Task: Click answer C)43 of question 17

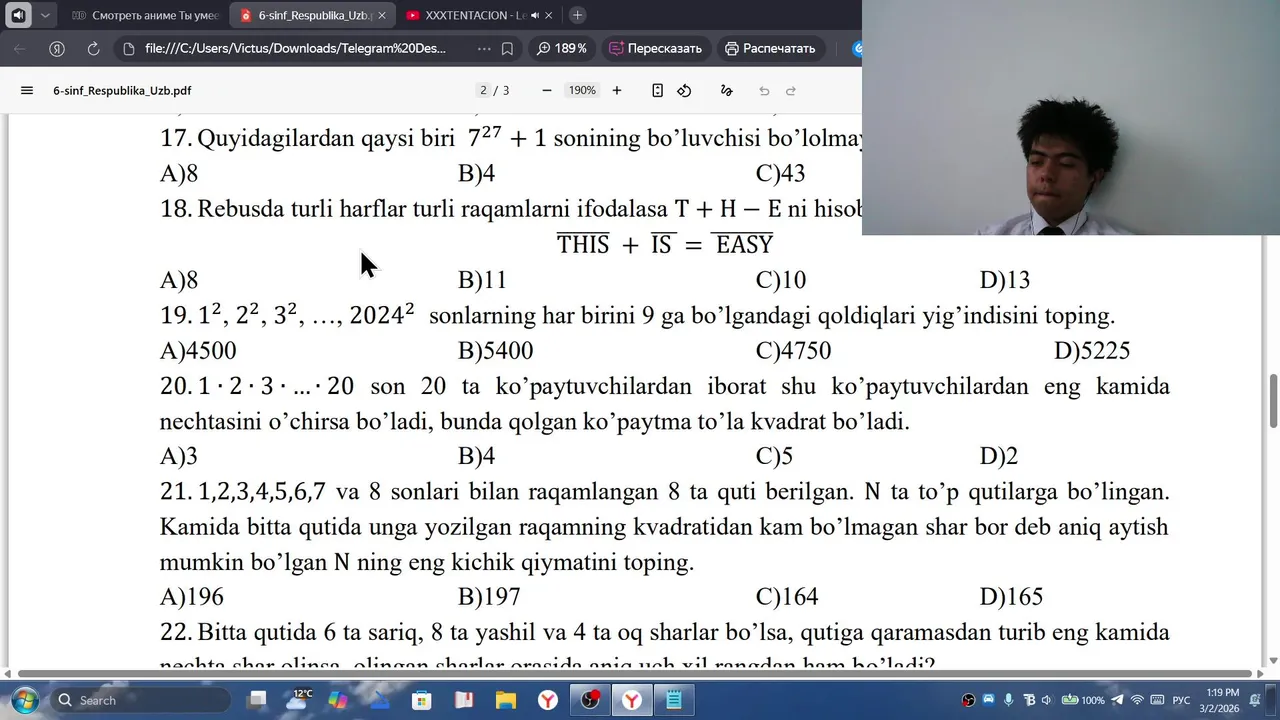Action: click(781, 174)
